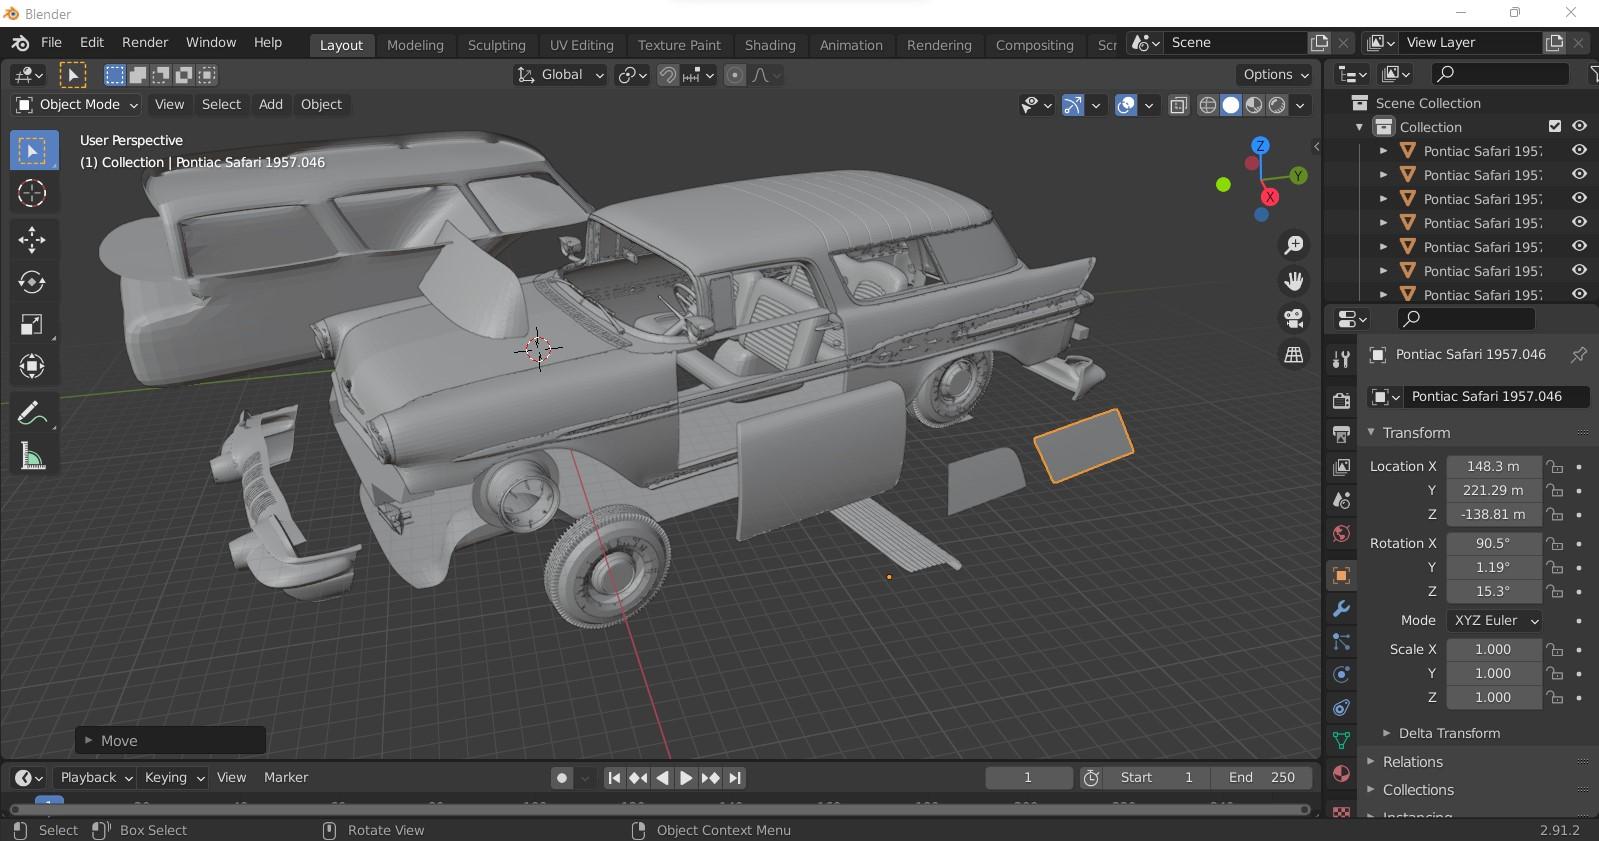Choose the Move tool in toolbar
This screenshot has width=1599, height=841.
(32, 240)
